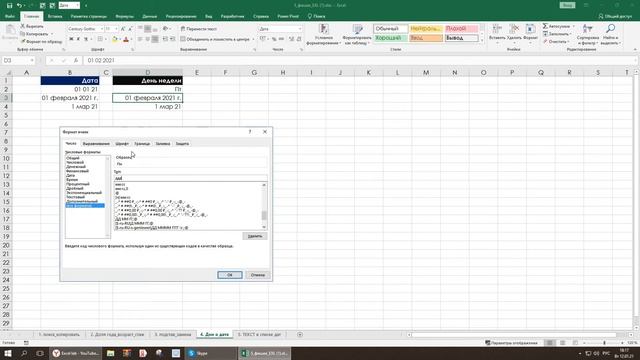
Task: Open the Файл (File) menu
Action: pyautogui.click(x=10, y=16)
